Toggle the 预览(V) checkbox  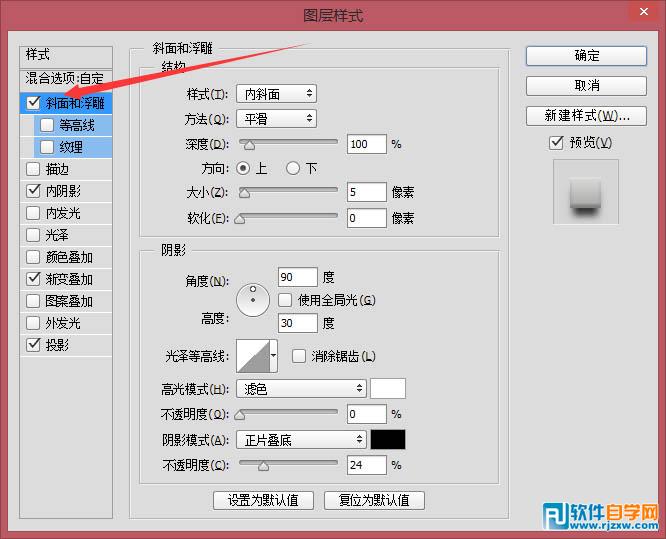(556, 143)
